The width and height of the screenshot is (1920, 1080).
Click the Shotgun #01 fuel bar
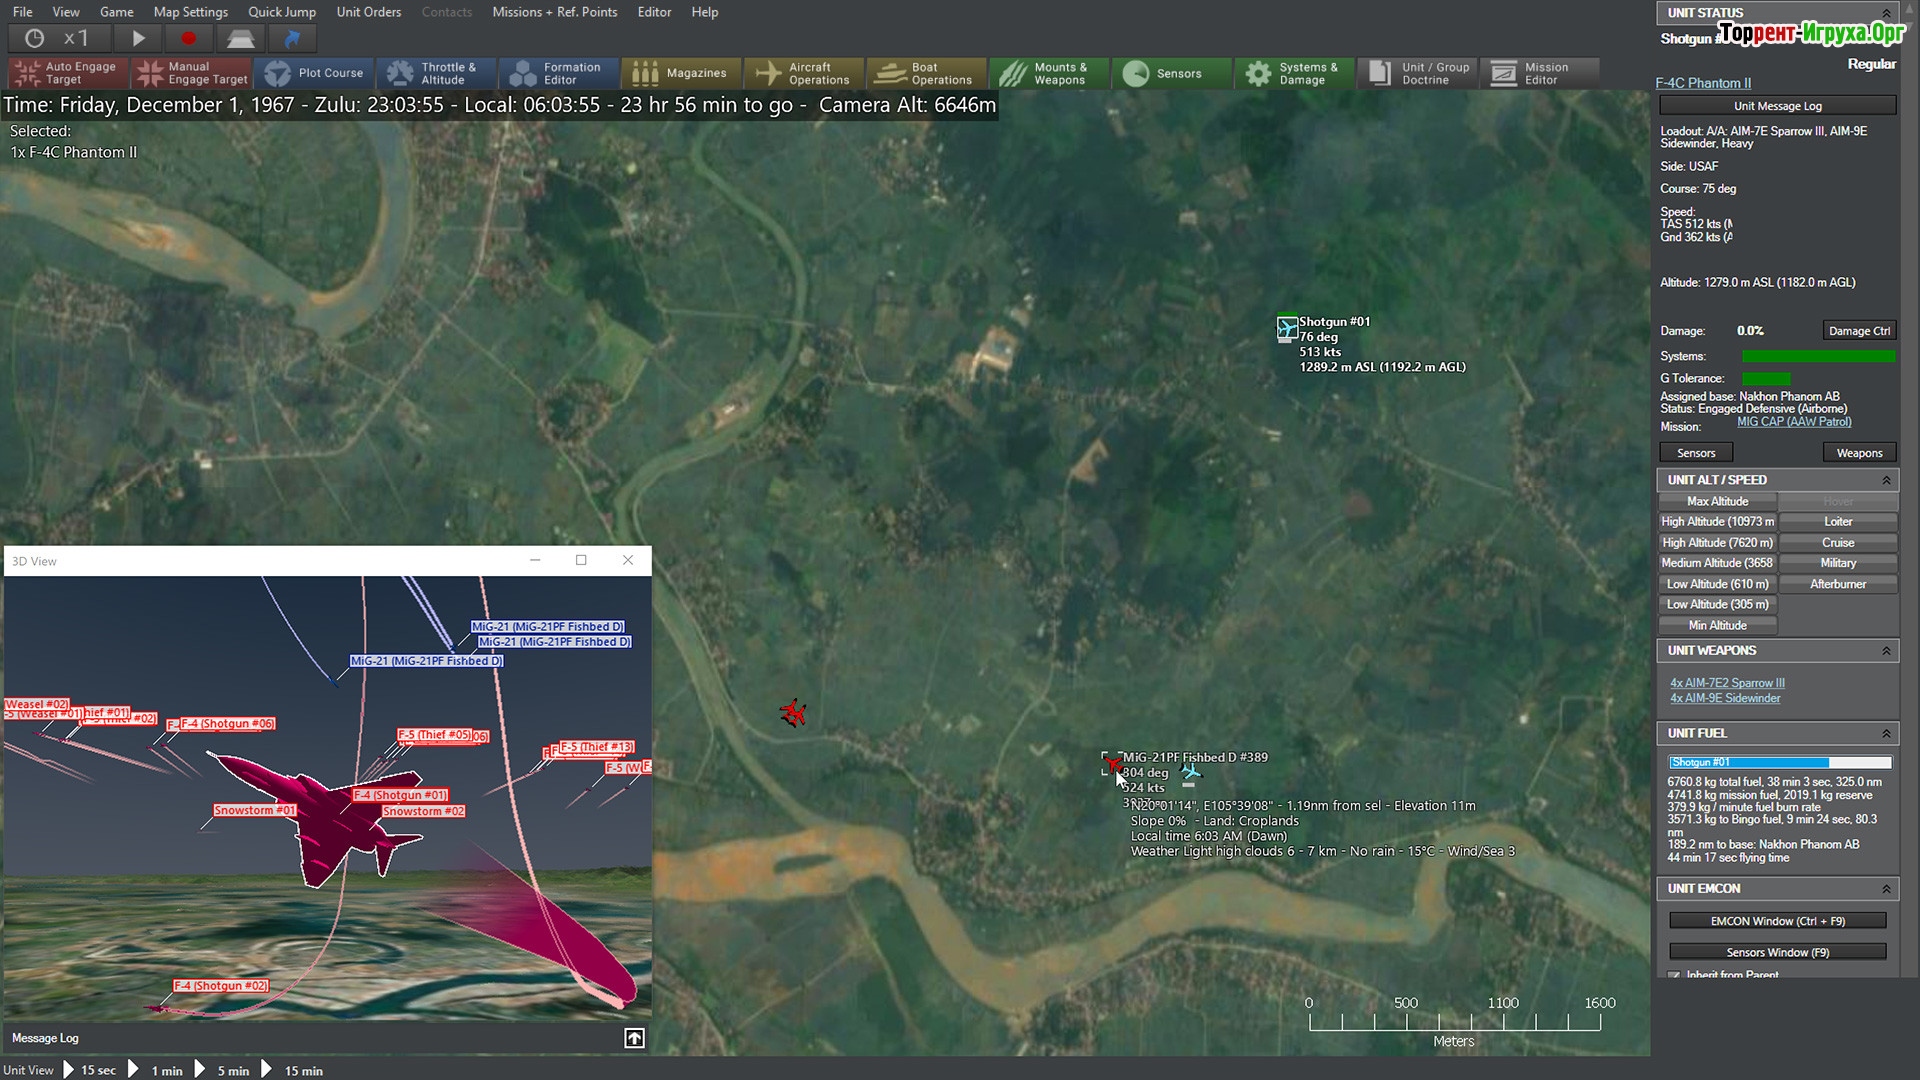(1778, 762)
